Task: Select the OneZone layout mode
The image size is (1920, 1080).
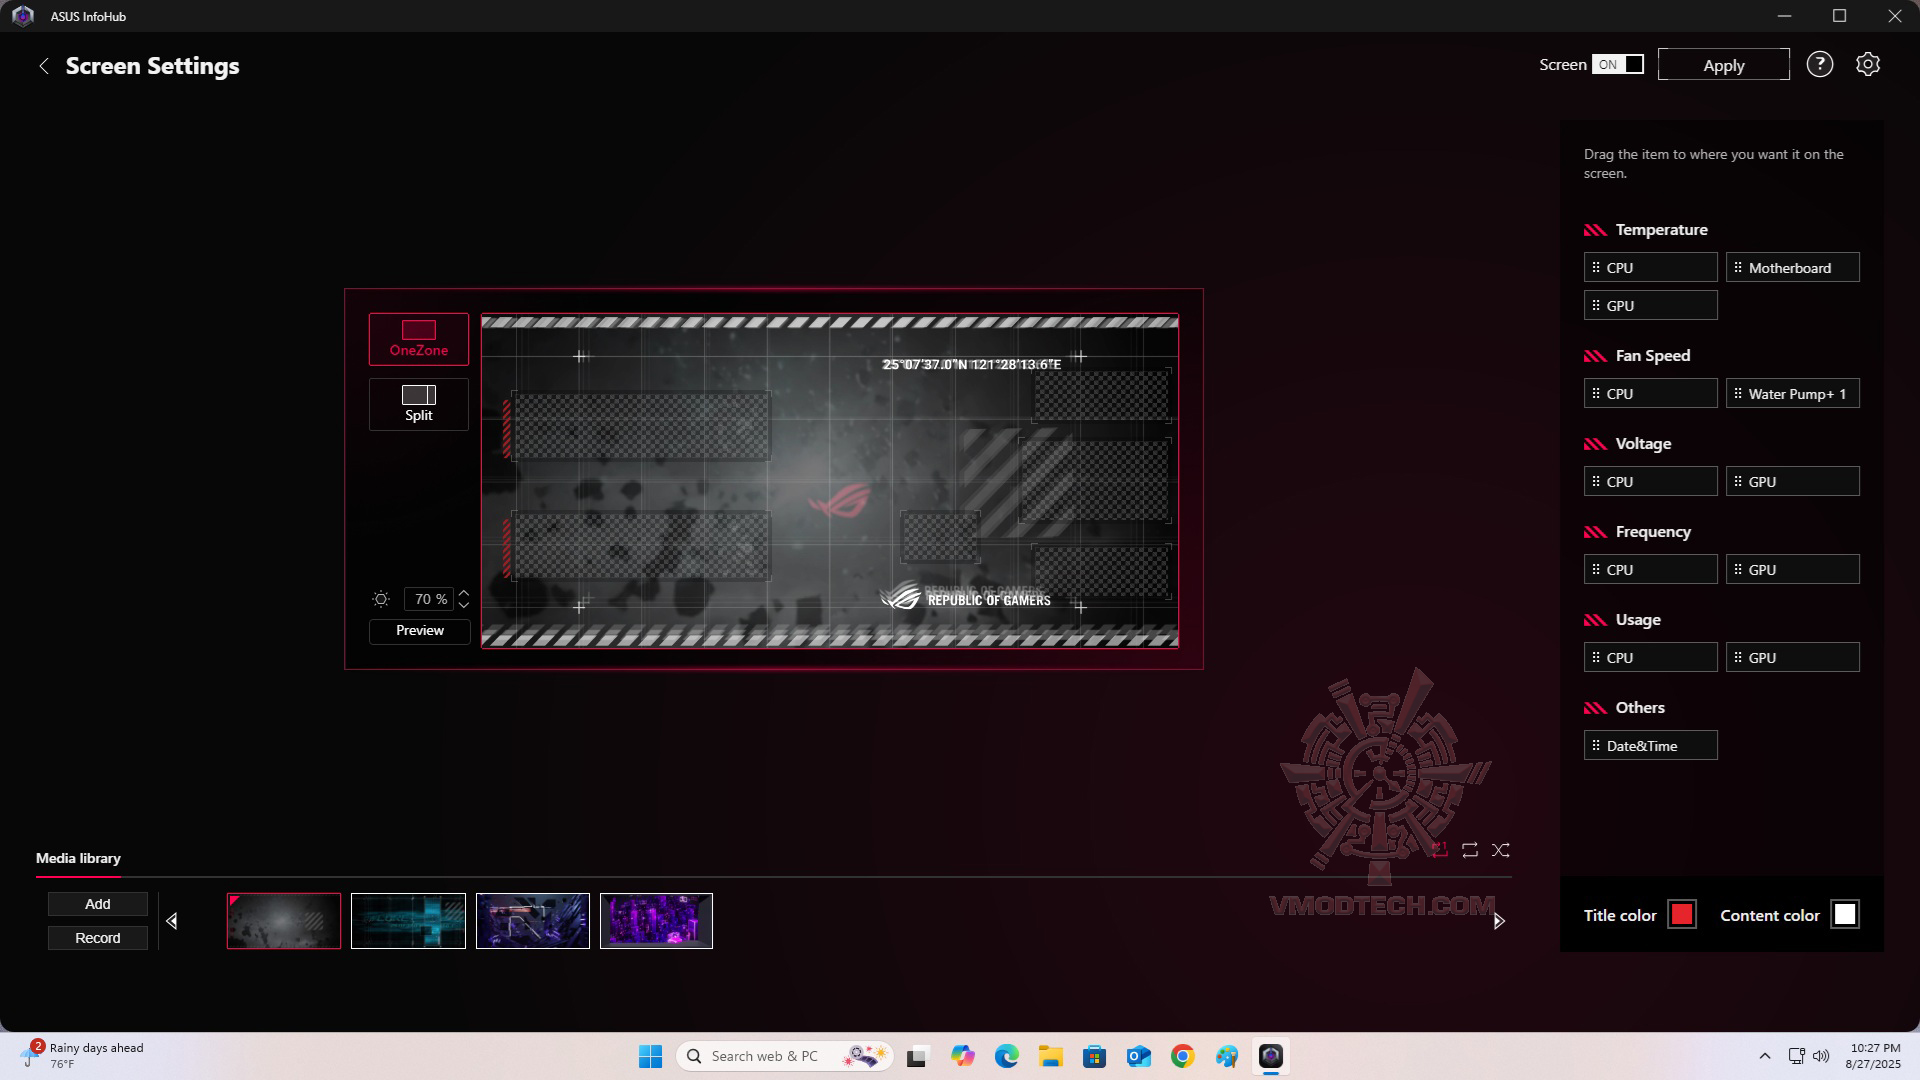Action: (418, 339)
